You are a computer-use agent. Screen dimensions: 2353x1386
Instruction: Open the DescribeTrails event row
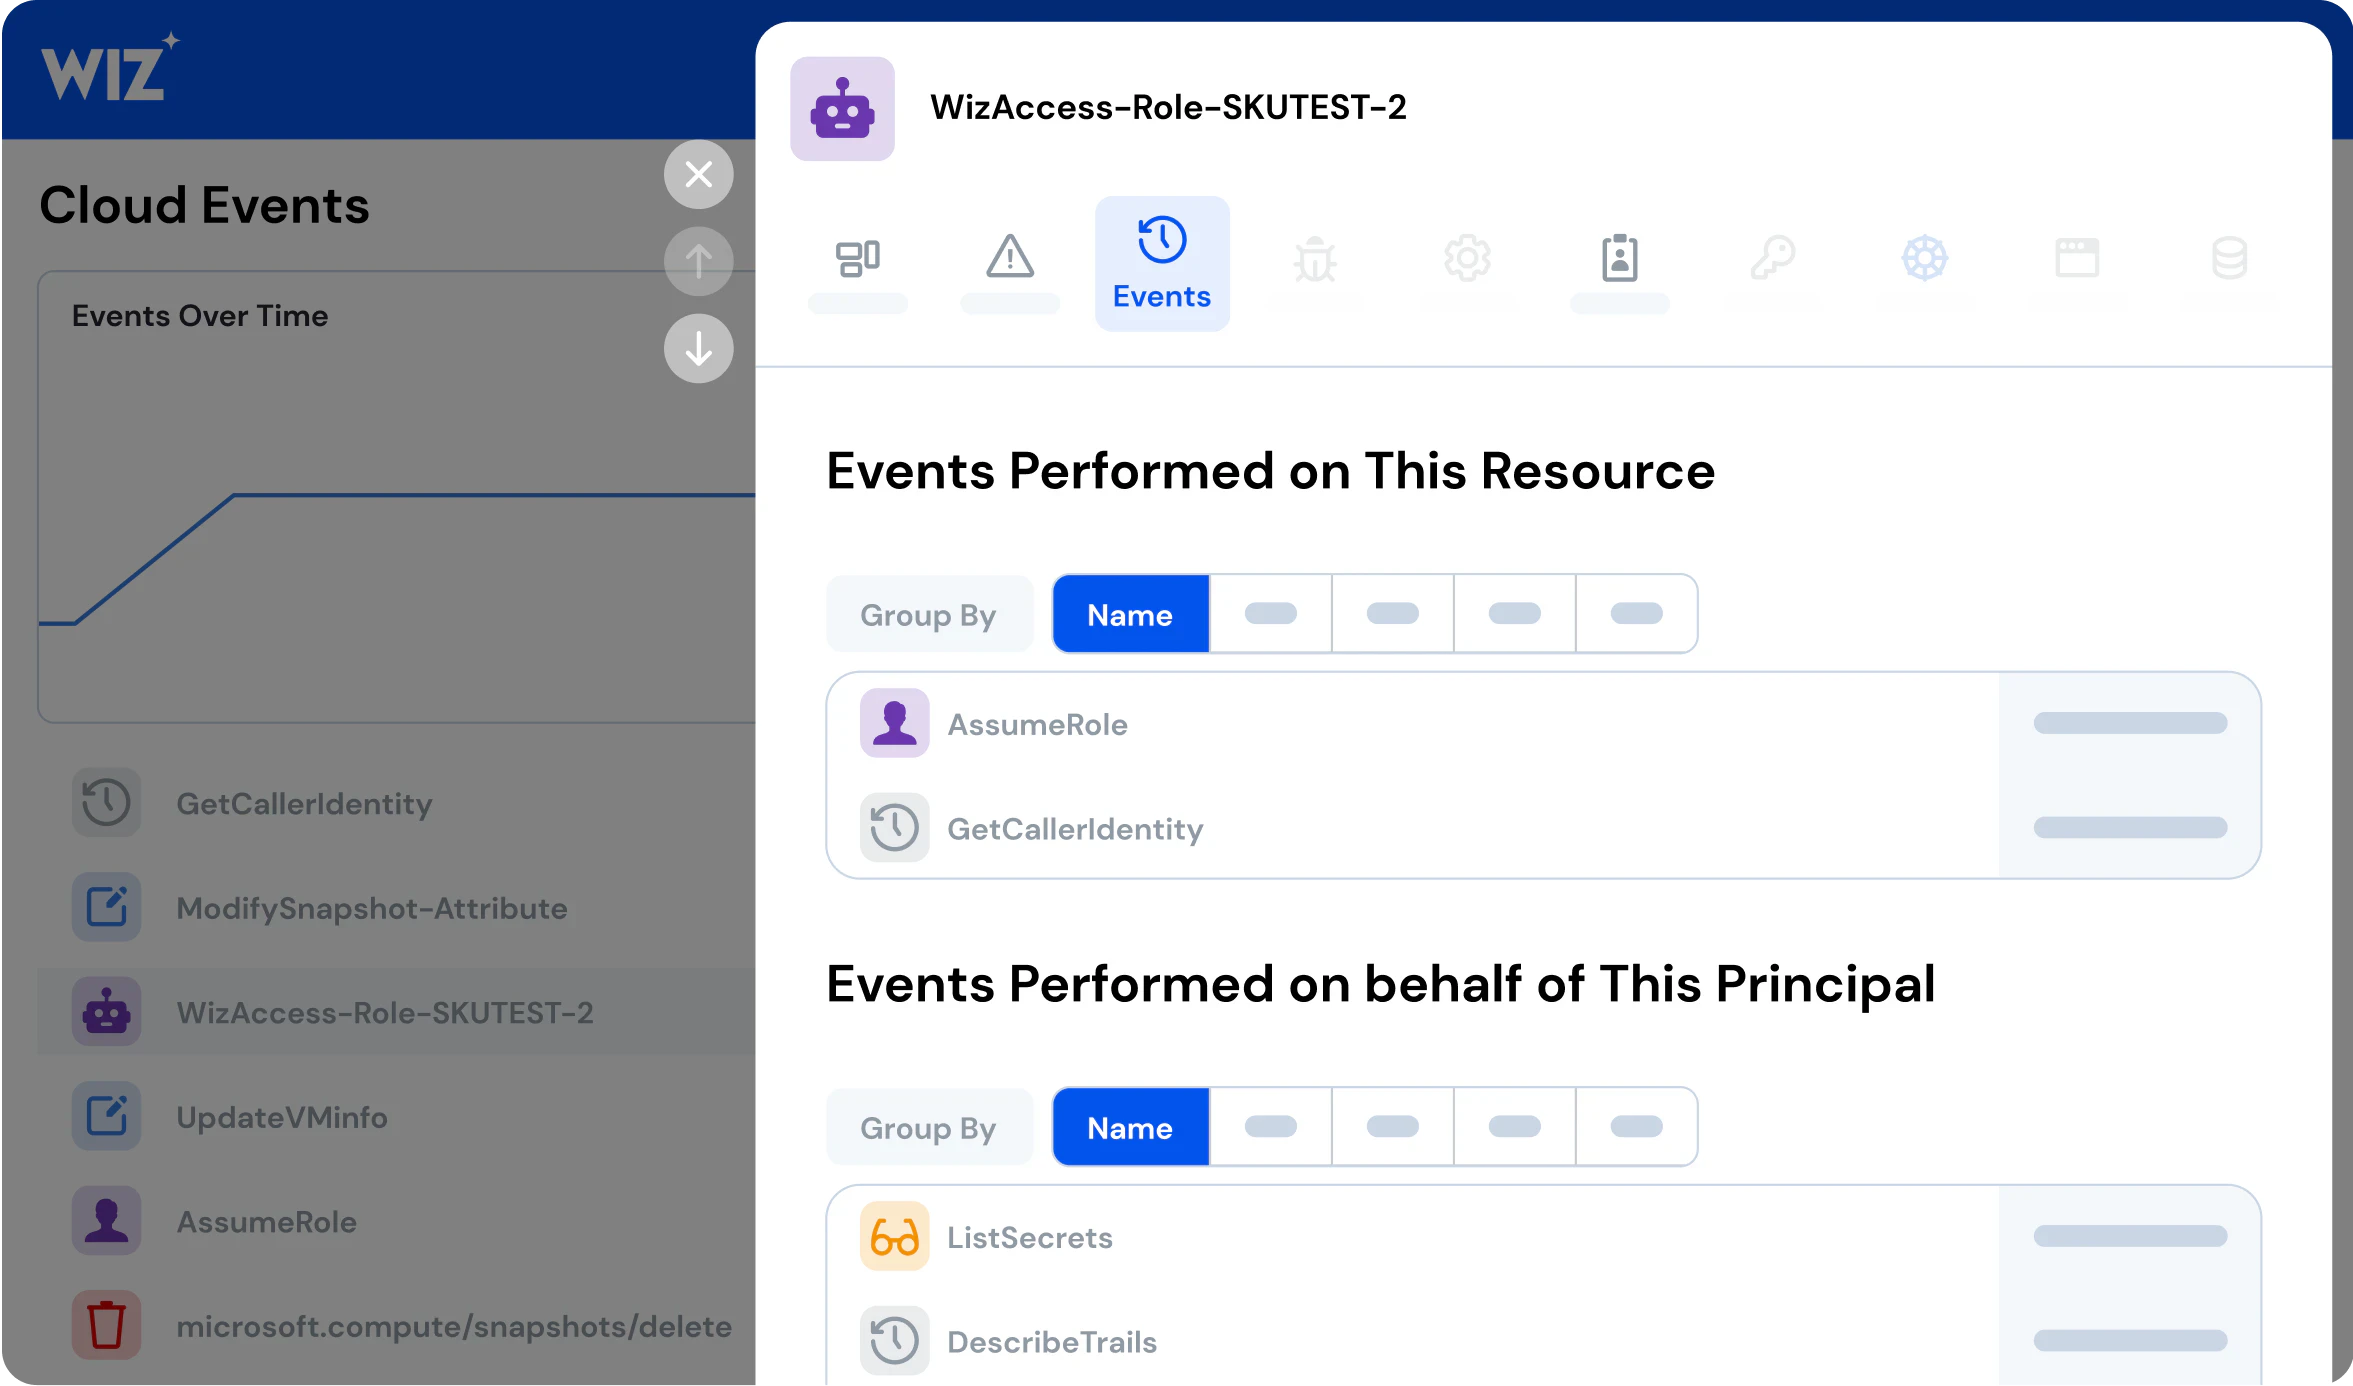pyautogui.click(x=1543, y=1341)
